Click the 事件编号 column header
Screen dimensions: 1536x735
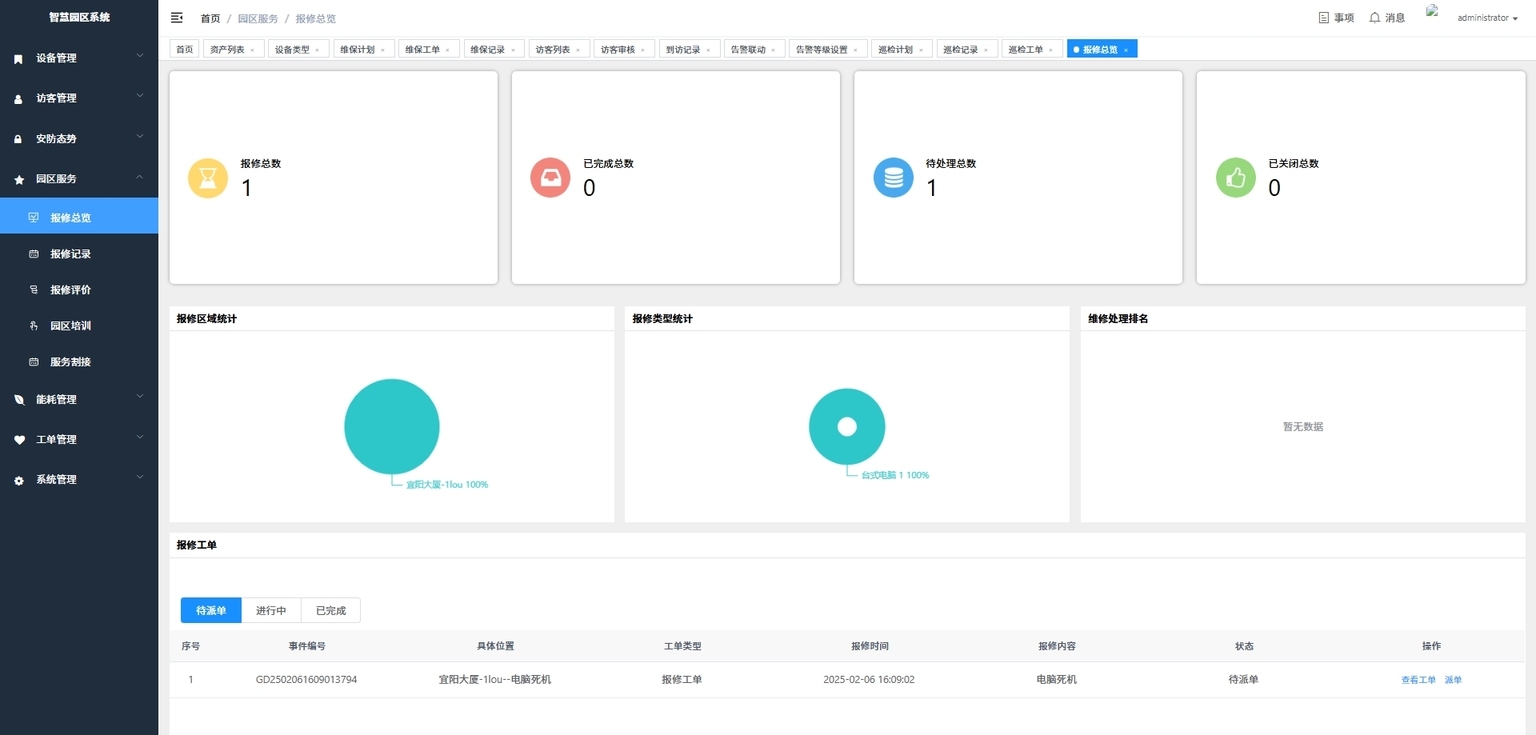(307, 646)
